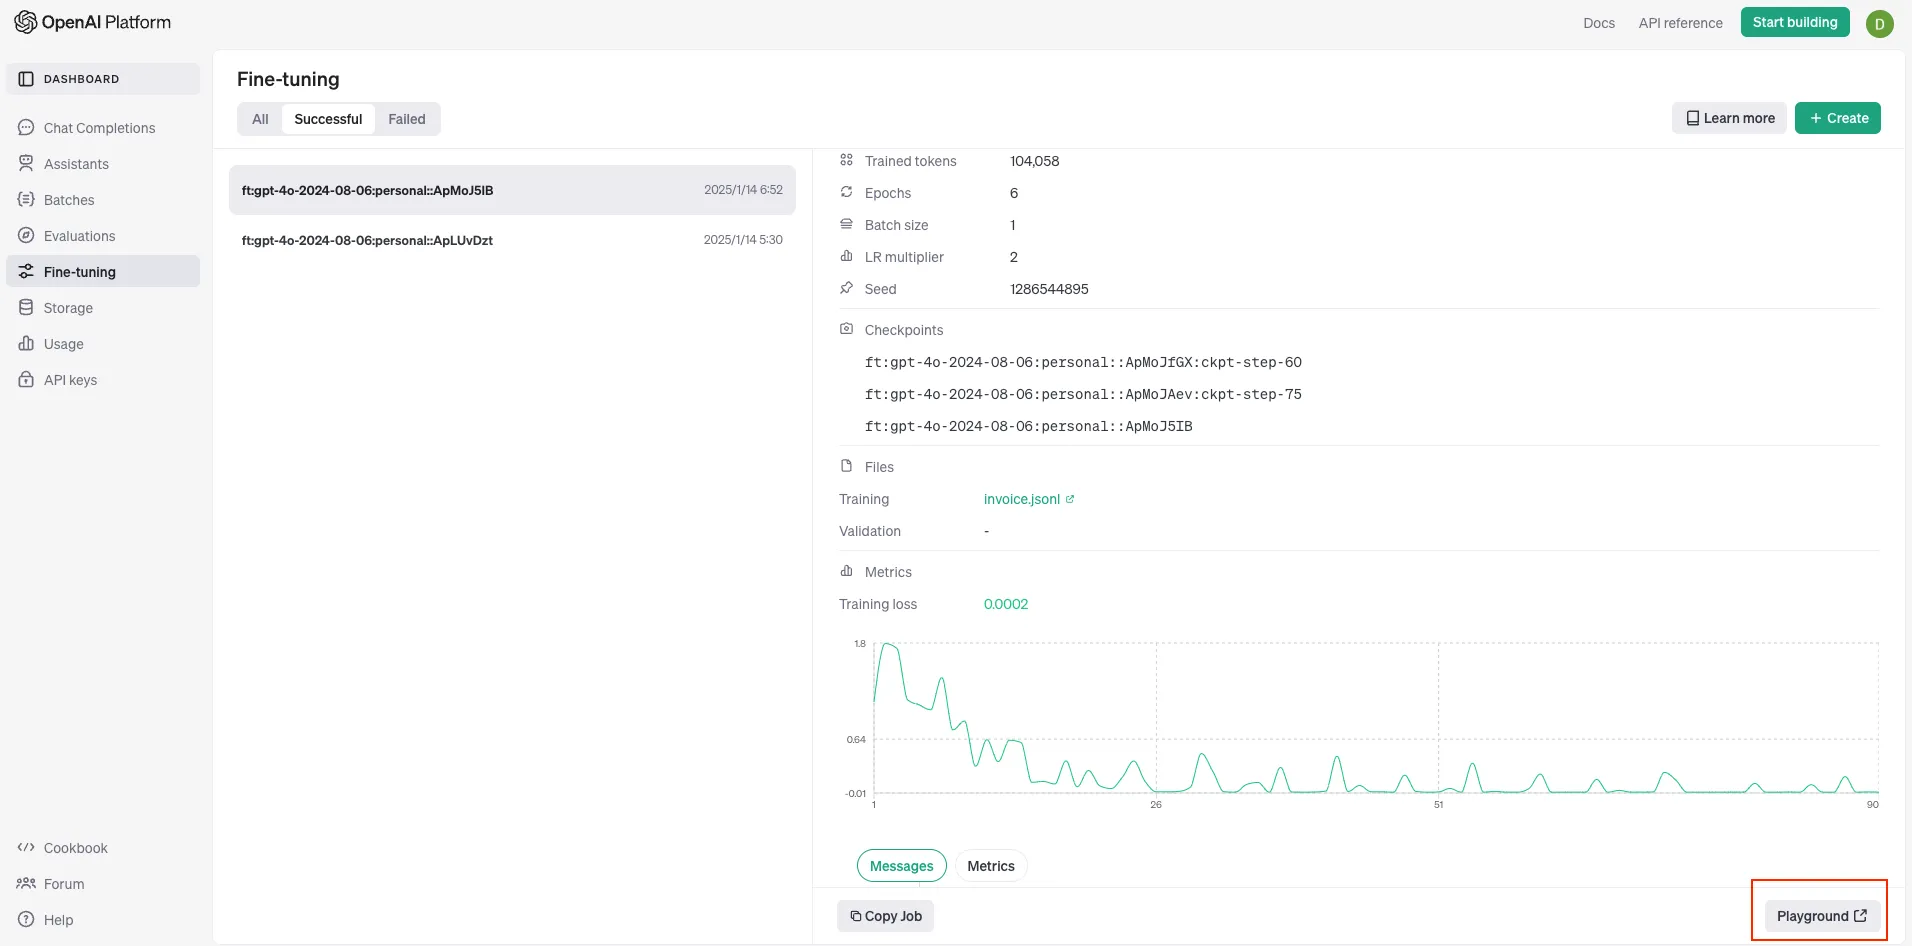Click final checkpoint ft:gpt-4o-2024-08-06:personal::ApMoJ5IB
The height and width of the screenshot is (946, 1912).
pos(1029,426)
